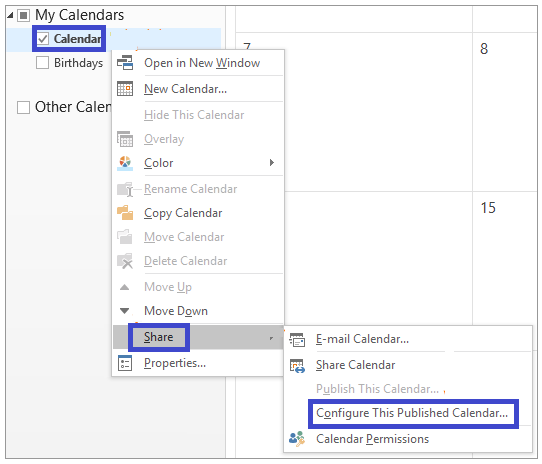The width and height of the screenshot is (542, 464).
Task: Click the Move Up triangle icon
Action: click(124, 287)
